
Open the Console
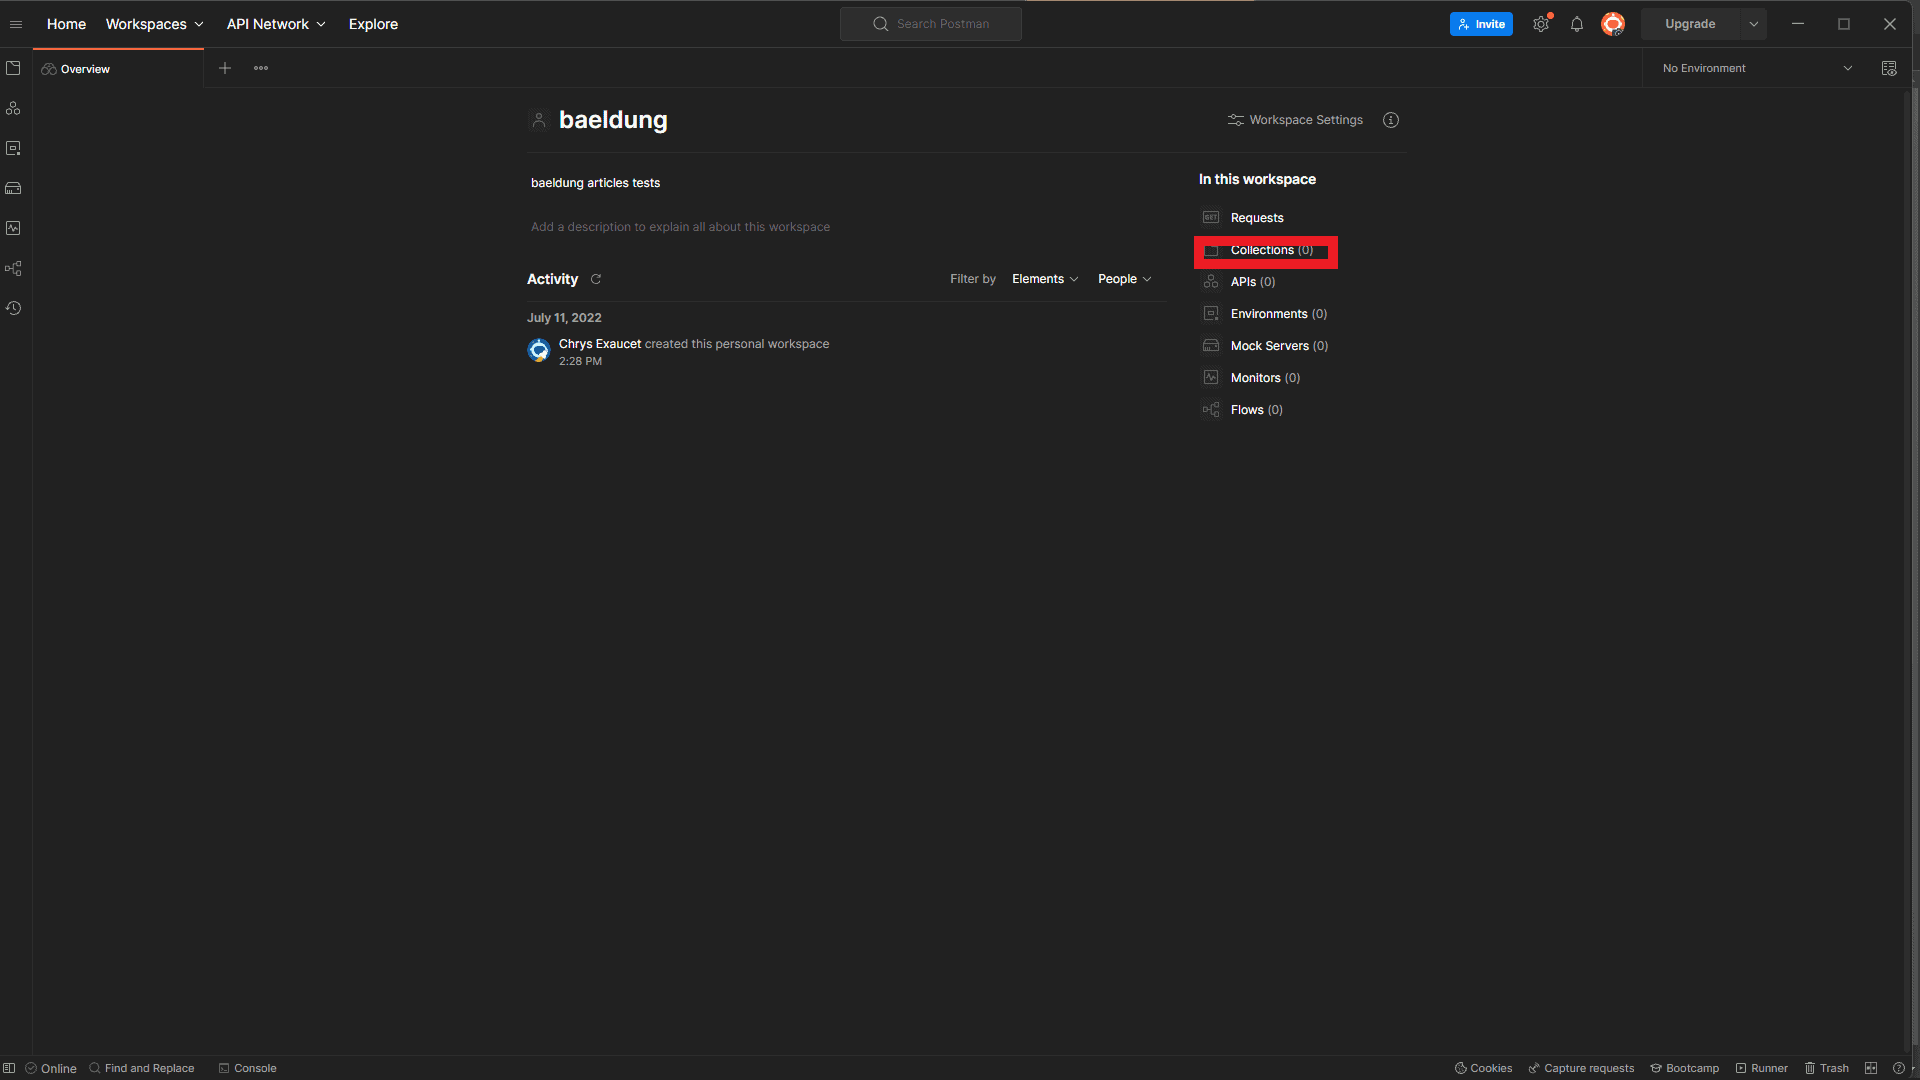tap(247, 1068)
